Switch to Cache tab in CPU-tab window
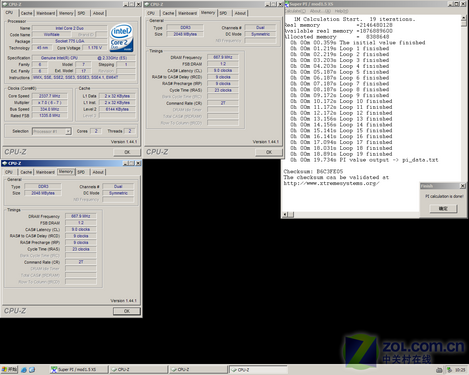This screenshot has height=375, width=469. point(26,13)
